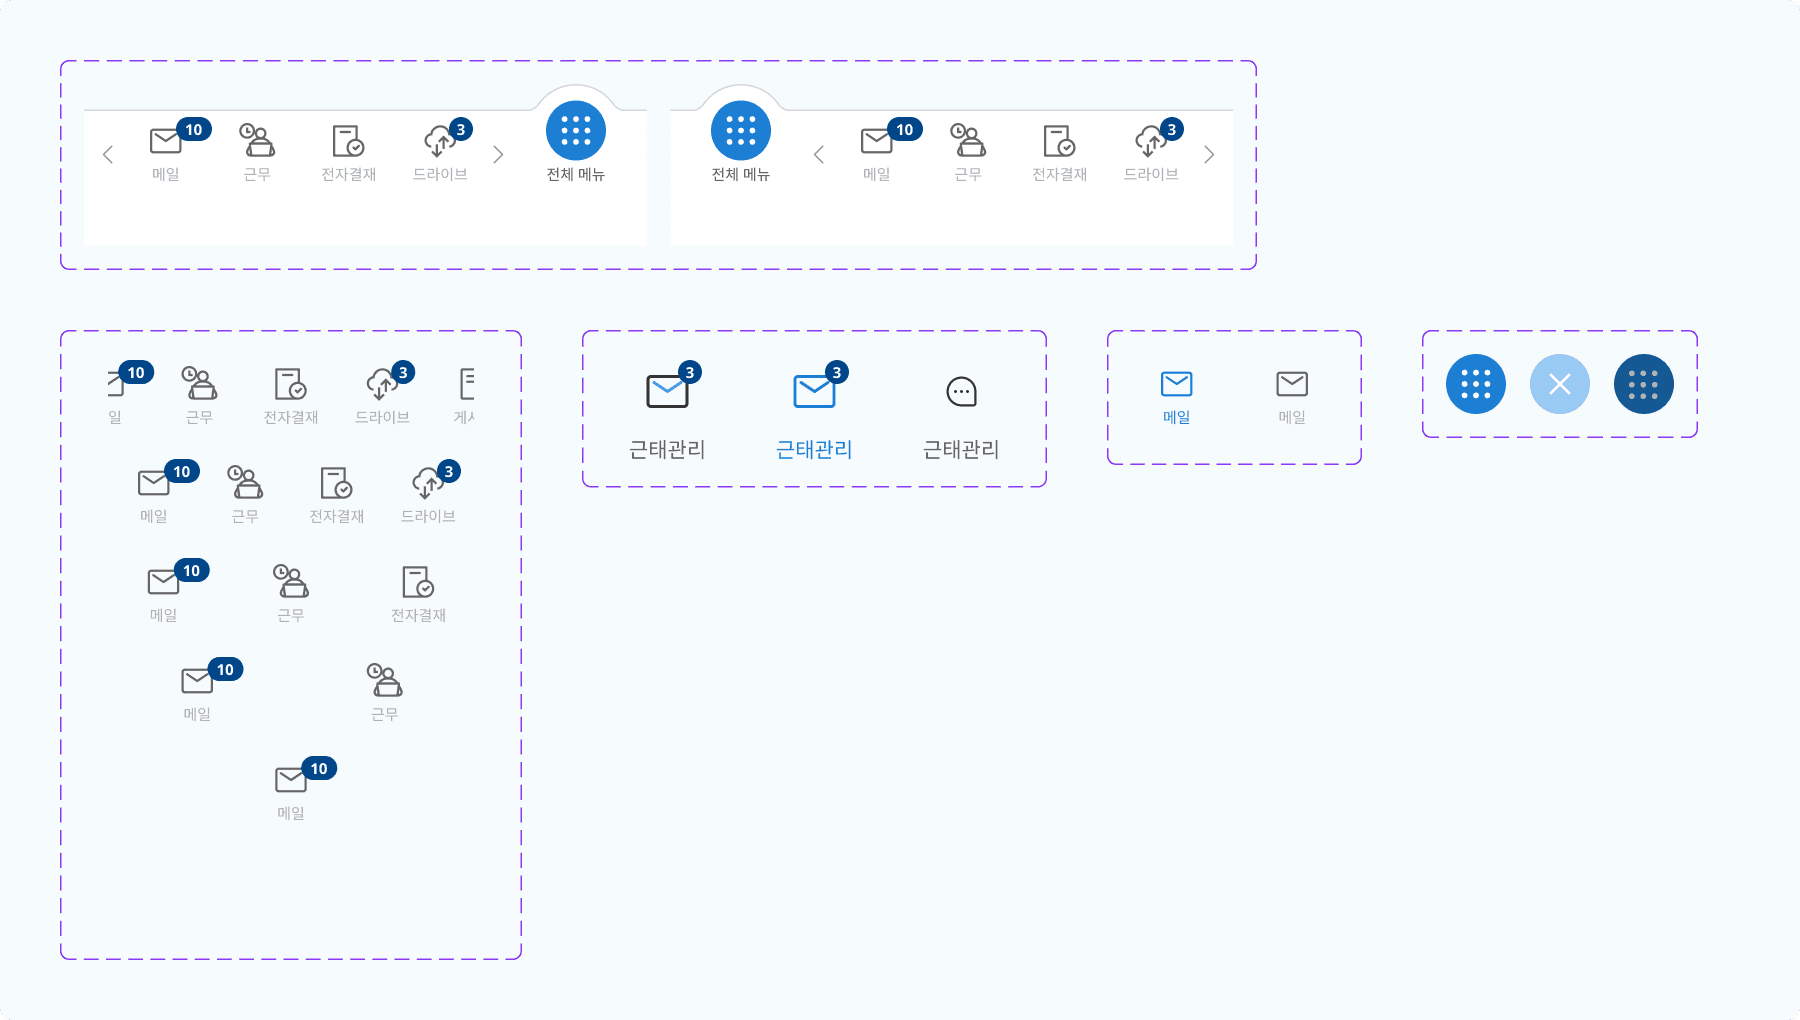The height and width of the screenshot is (1020, 1800).
Task: Open 근무 in bar with 전체 메뉴 on left
Action: 968,153
